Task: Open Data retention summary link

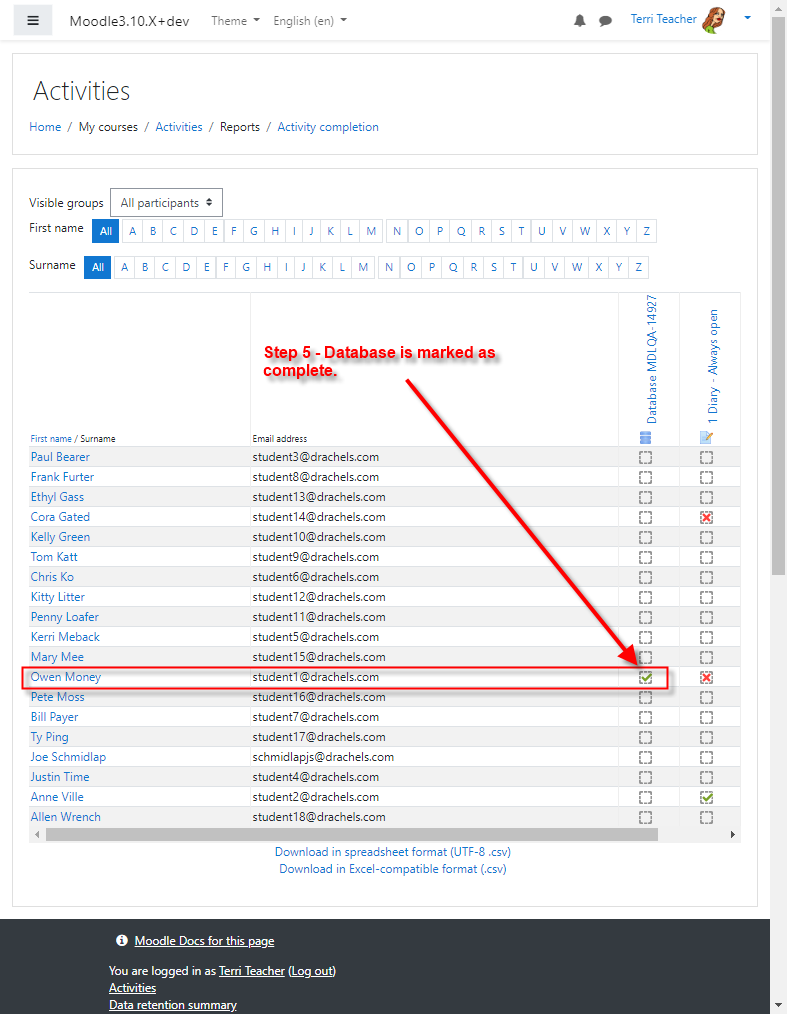Action: [173, 1005]
